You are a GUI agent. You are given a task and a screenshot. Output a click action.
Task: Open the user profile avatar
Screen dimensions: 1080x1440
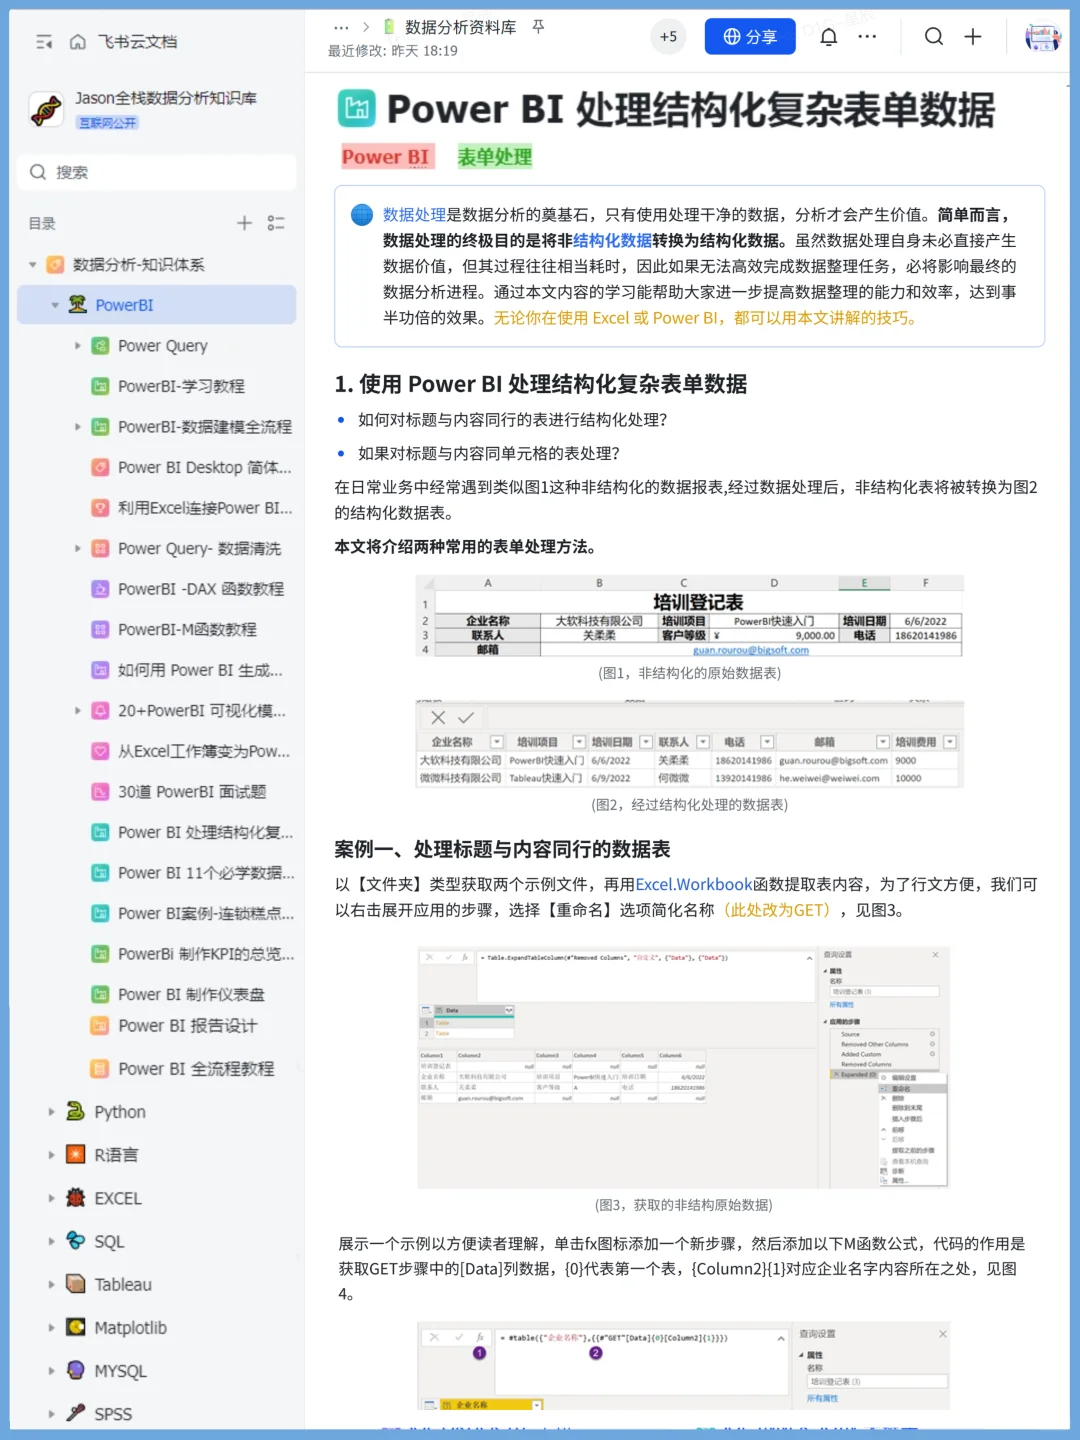point(1043,37)
